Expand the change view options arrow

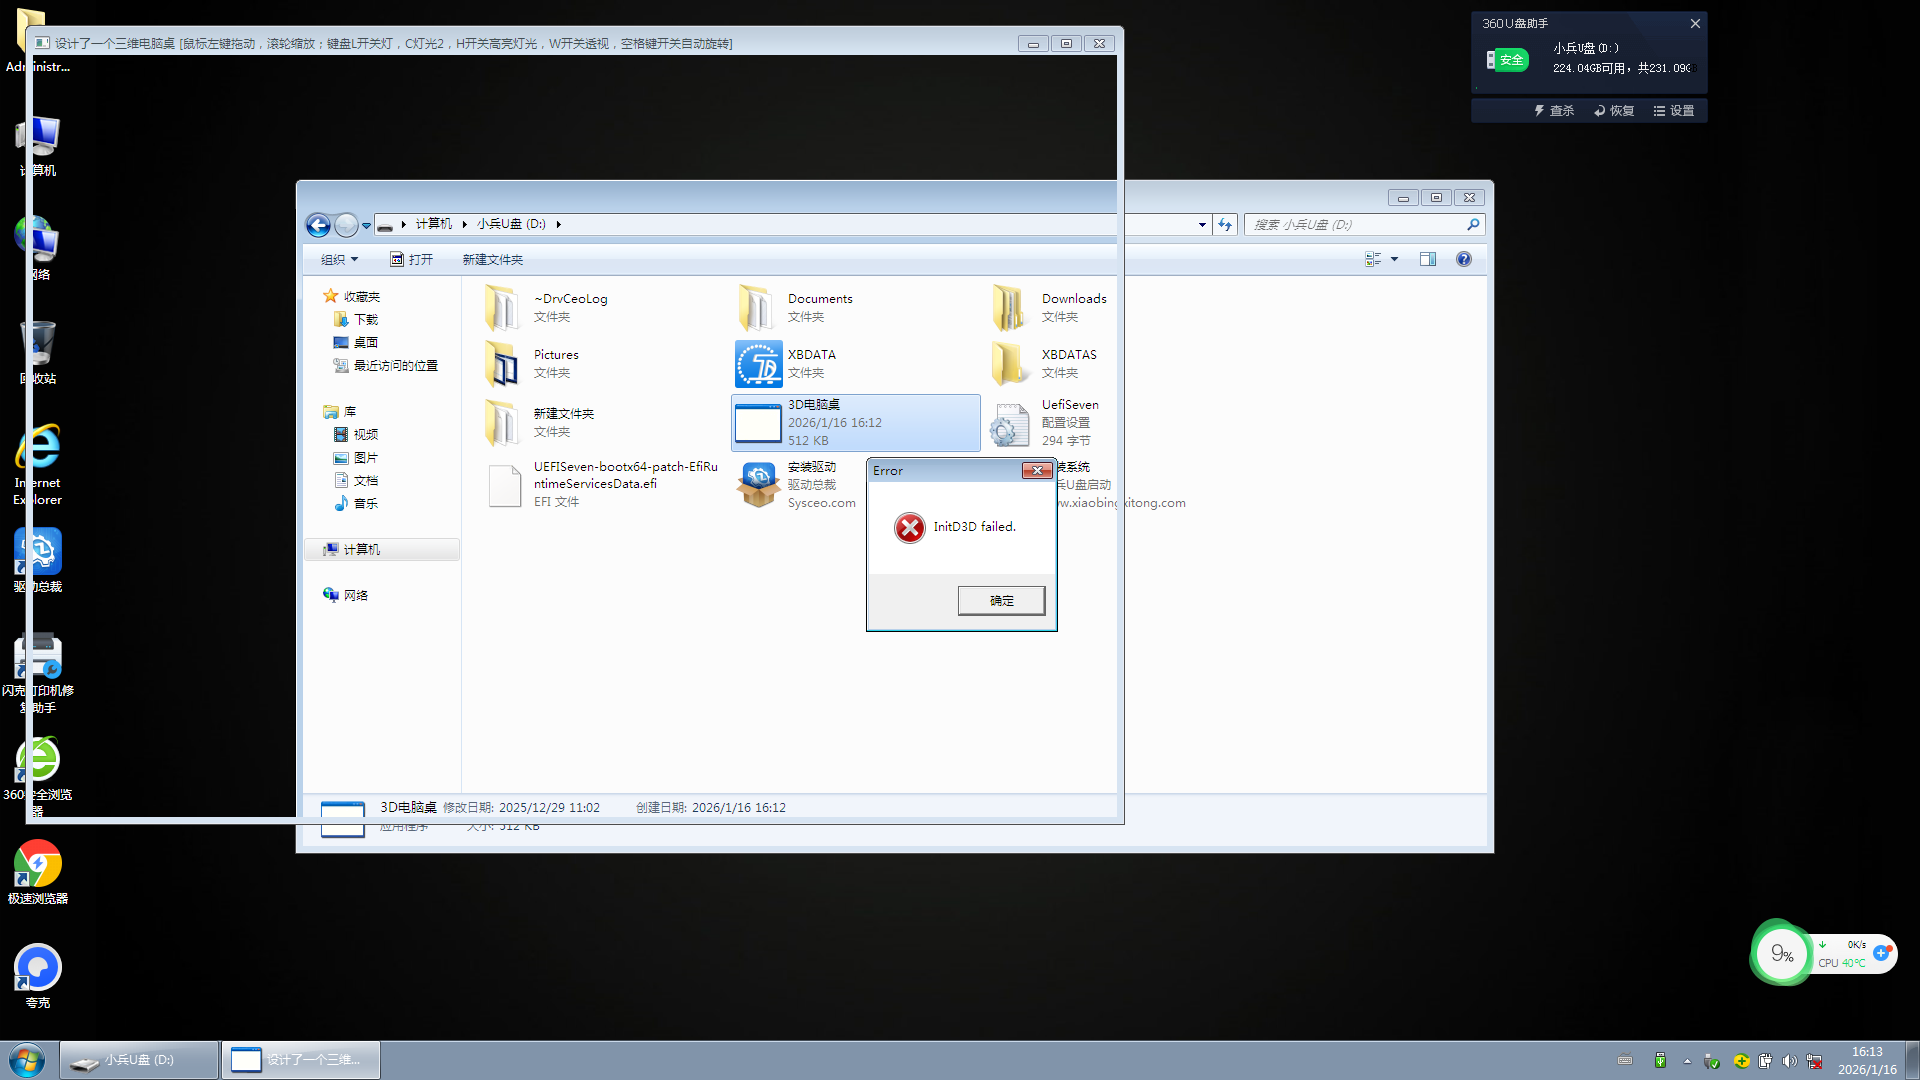[1394, 259]
